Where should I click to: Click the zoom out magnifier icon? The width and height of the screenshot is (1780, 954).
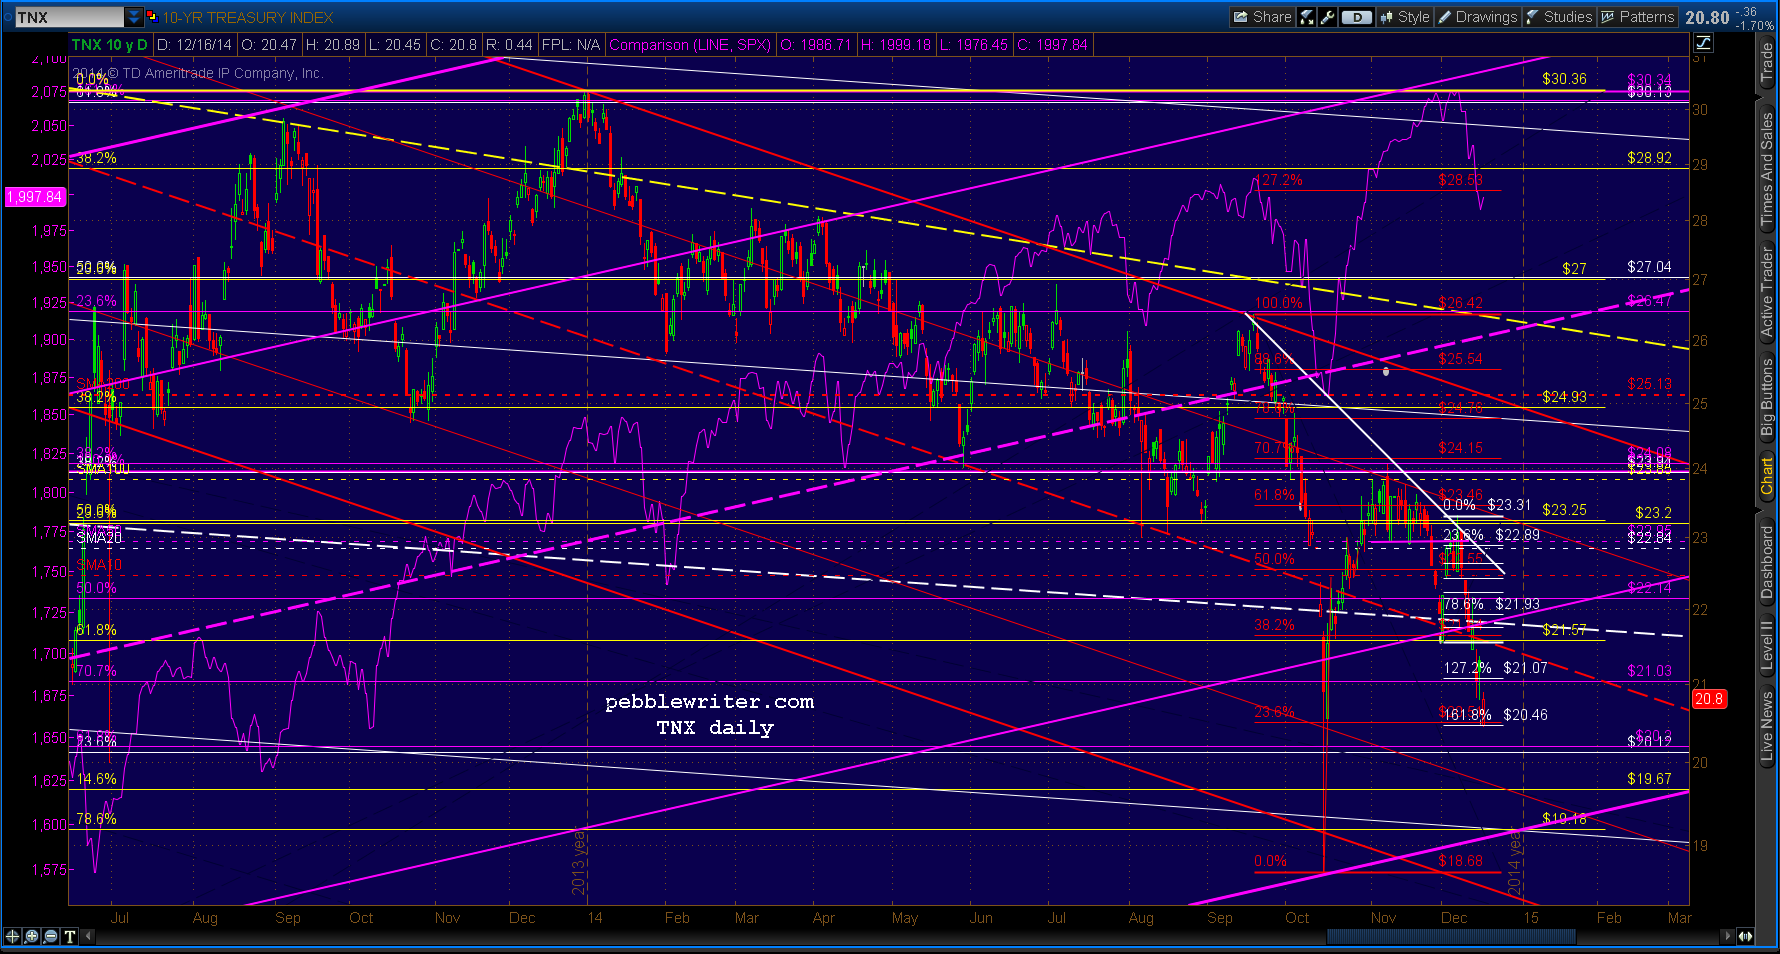pos(51,936)
